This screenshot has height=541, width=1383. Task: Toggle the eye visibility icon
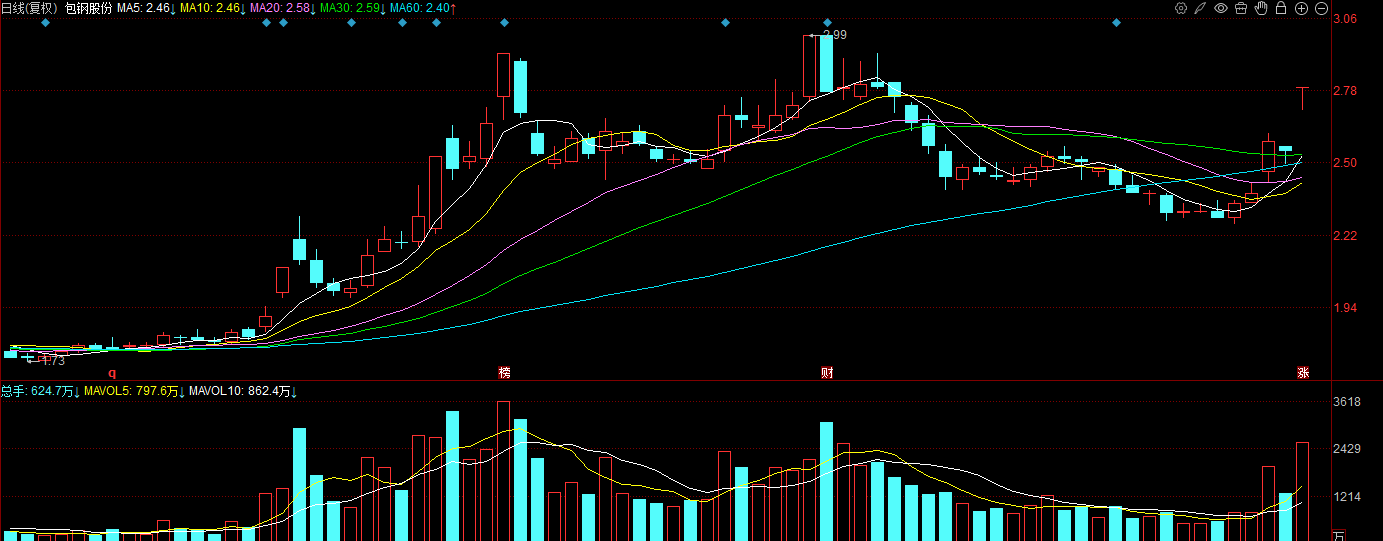1221,8
